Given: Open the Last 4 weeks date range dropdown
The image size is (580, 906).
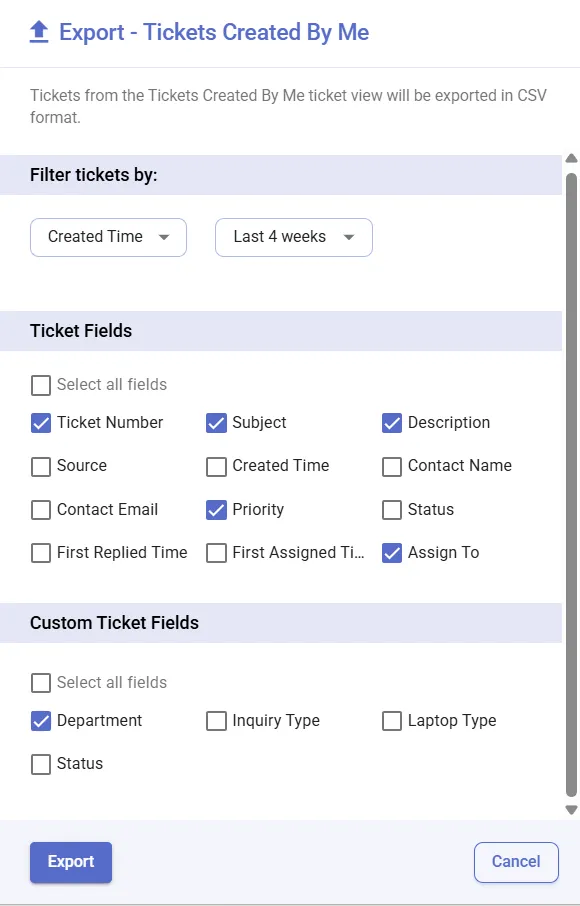Looking at the screenshot, I should 293,237.
